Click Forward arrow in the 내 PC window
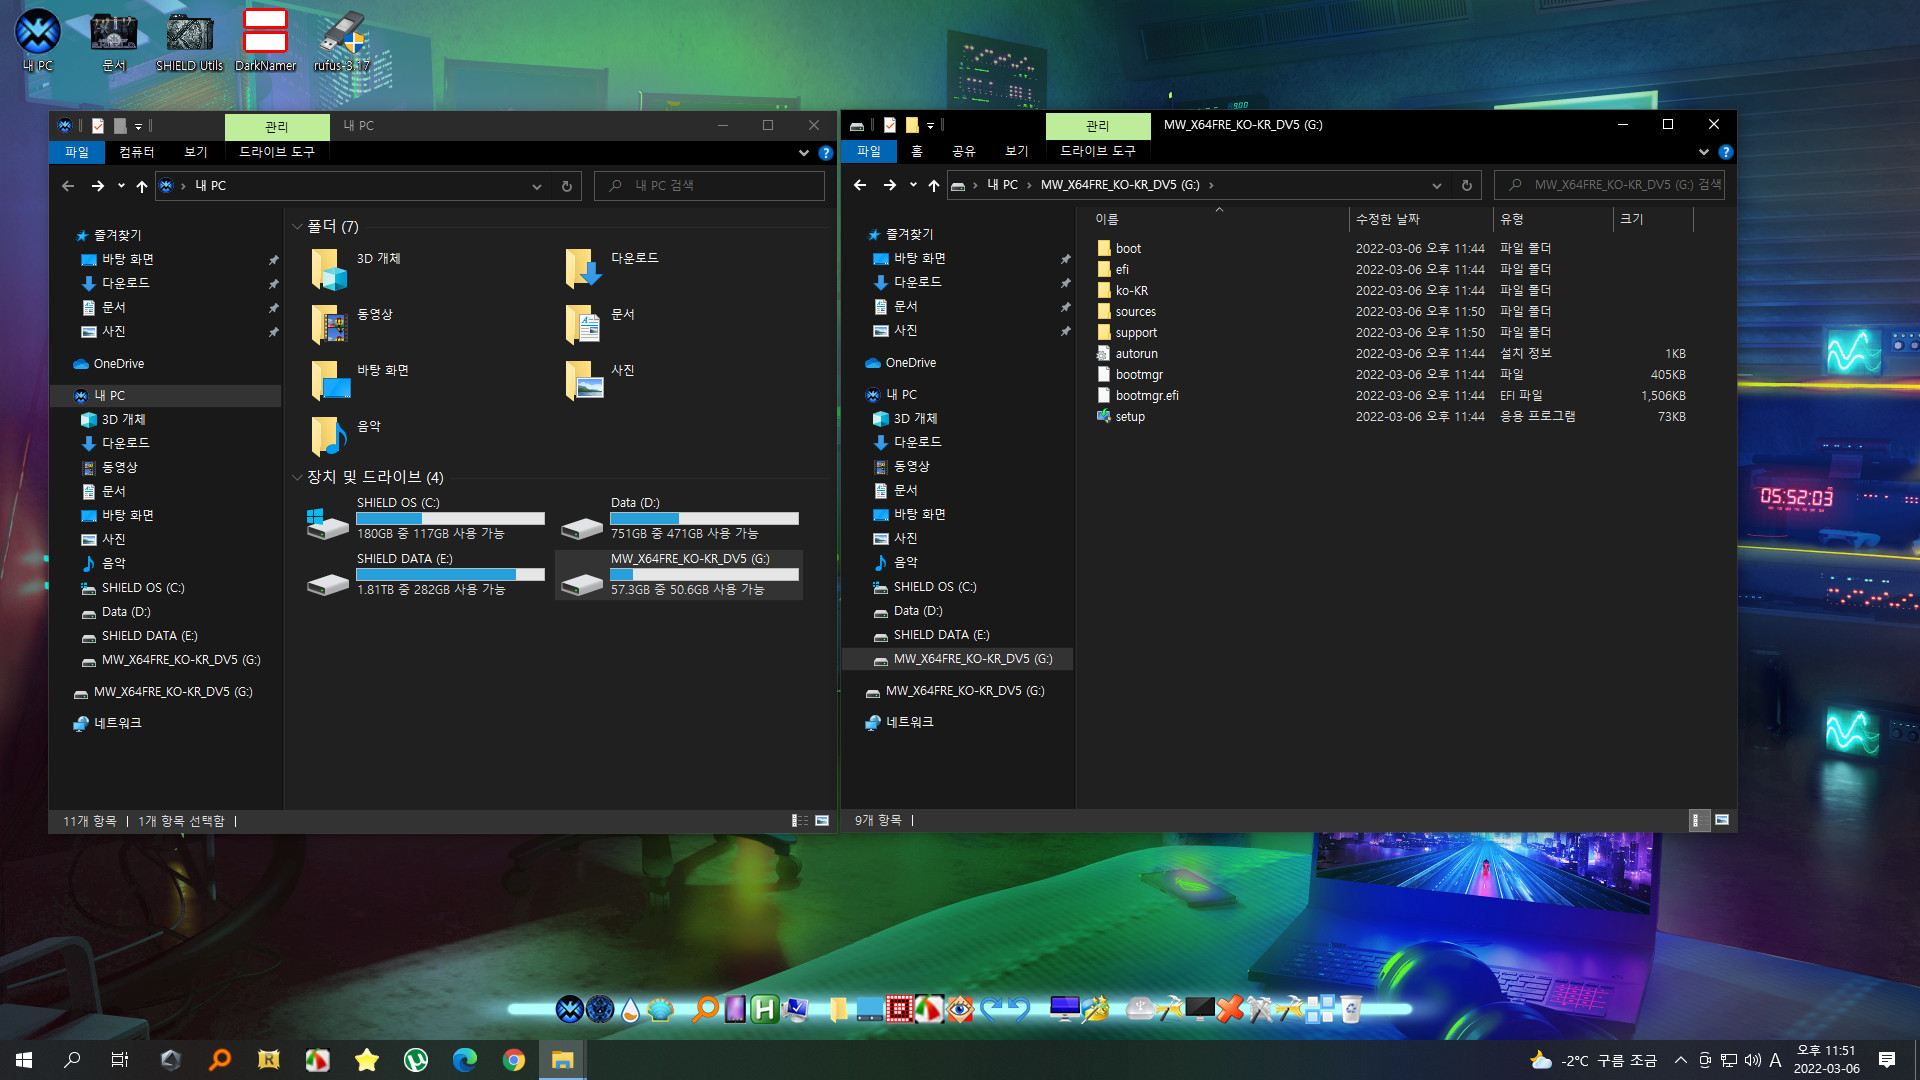 click(x=97, y=186)
